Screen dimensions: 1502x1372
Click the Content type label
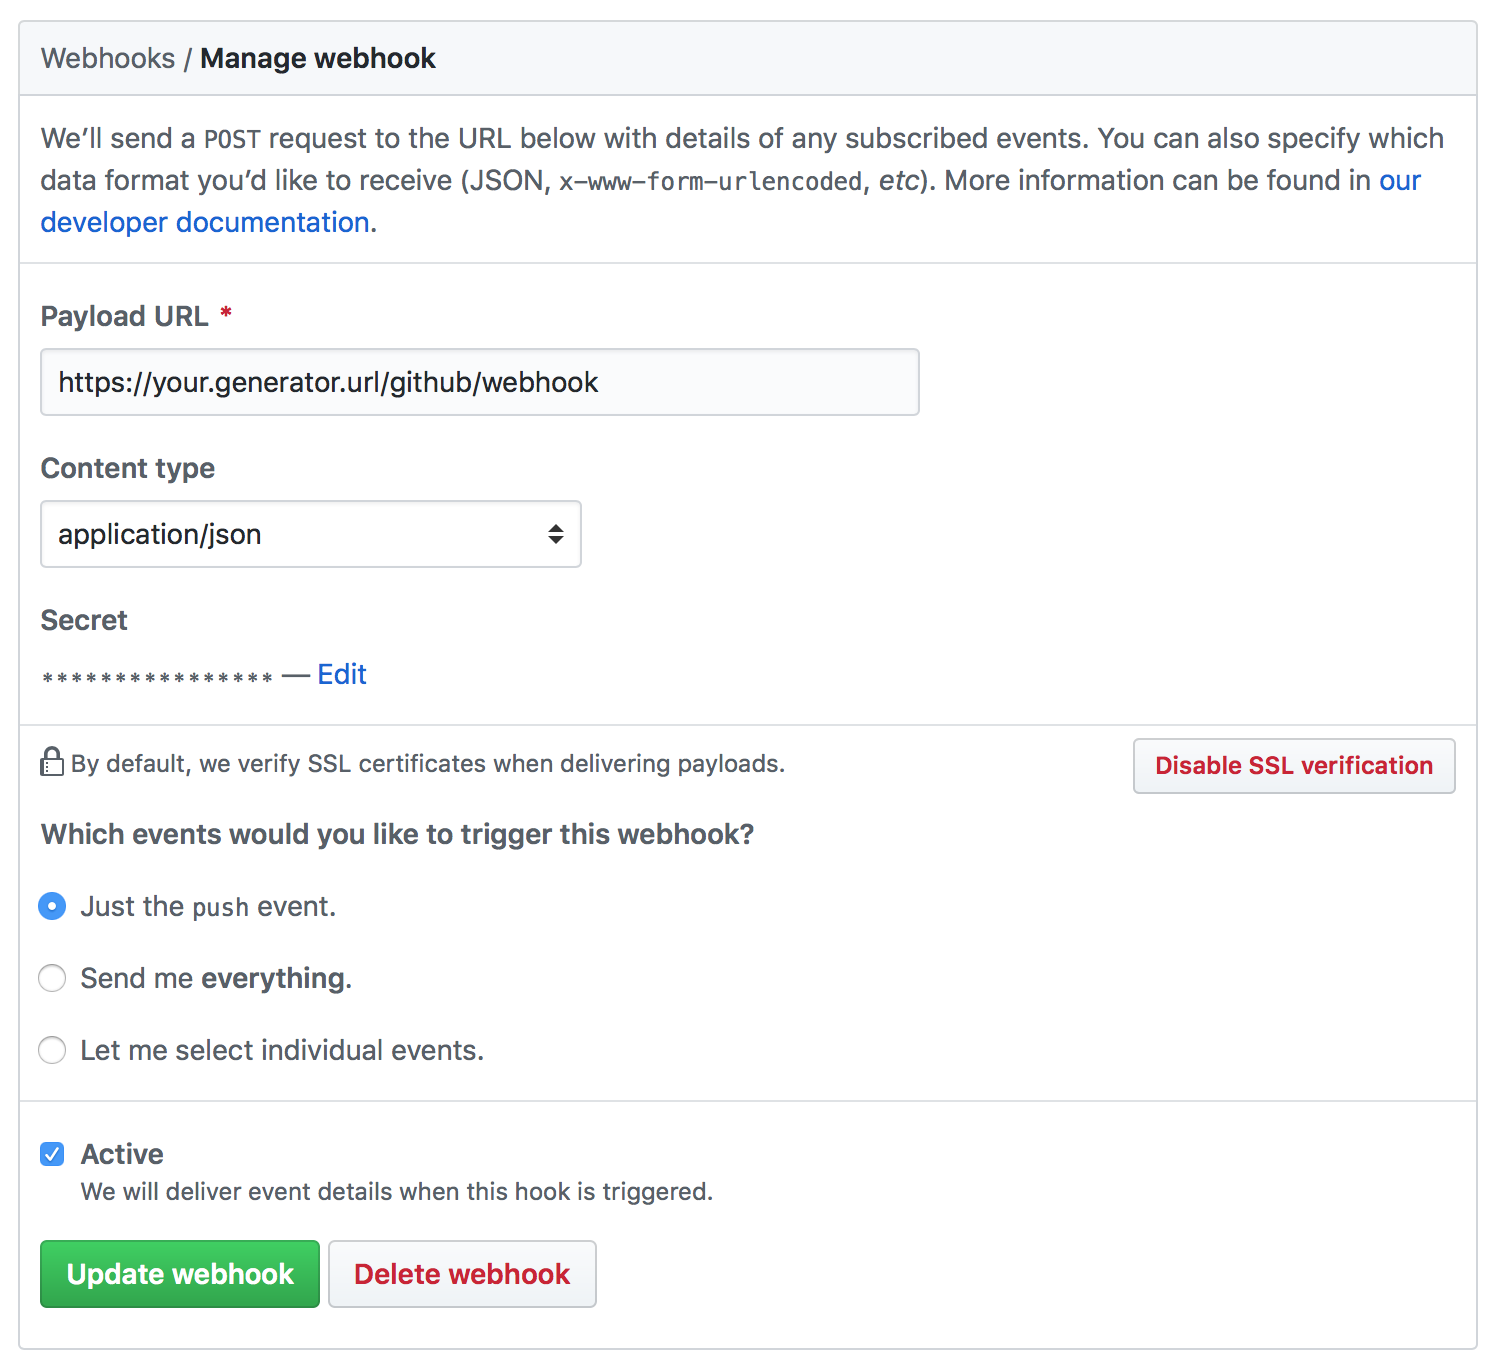[128, 468]
